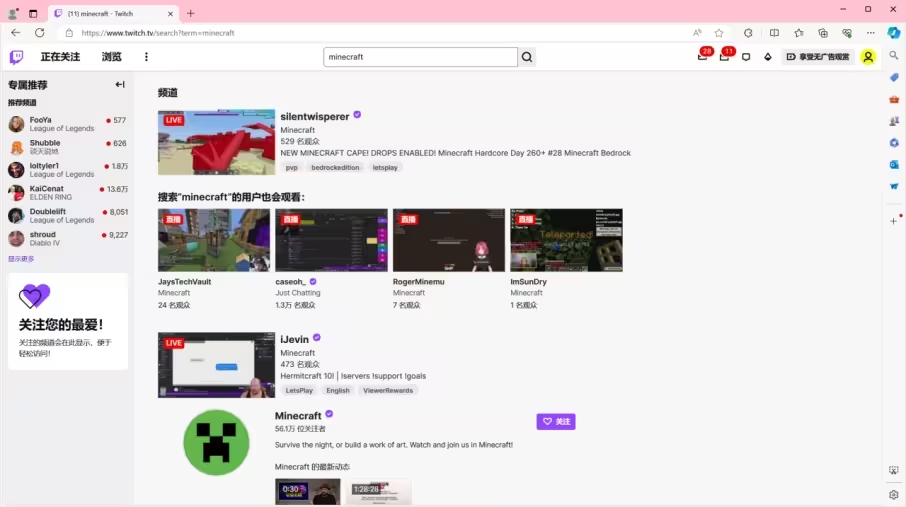Open iJevin live stream thumbnail
906x507 pixels.
click(217, 365)
